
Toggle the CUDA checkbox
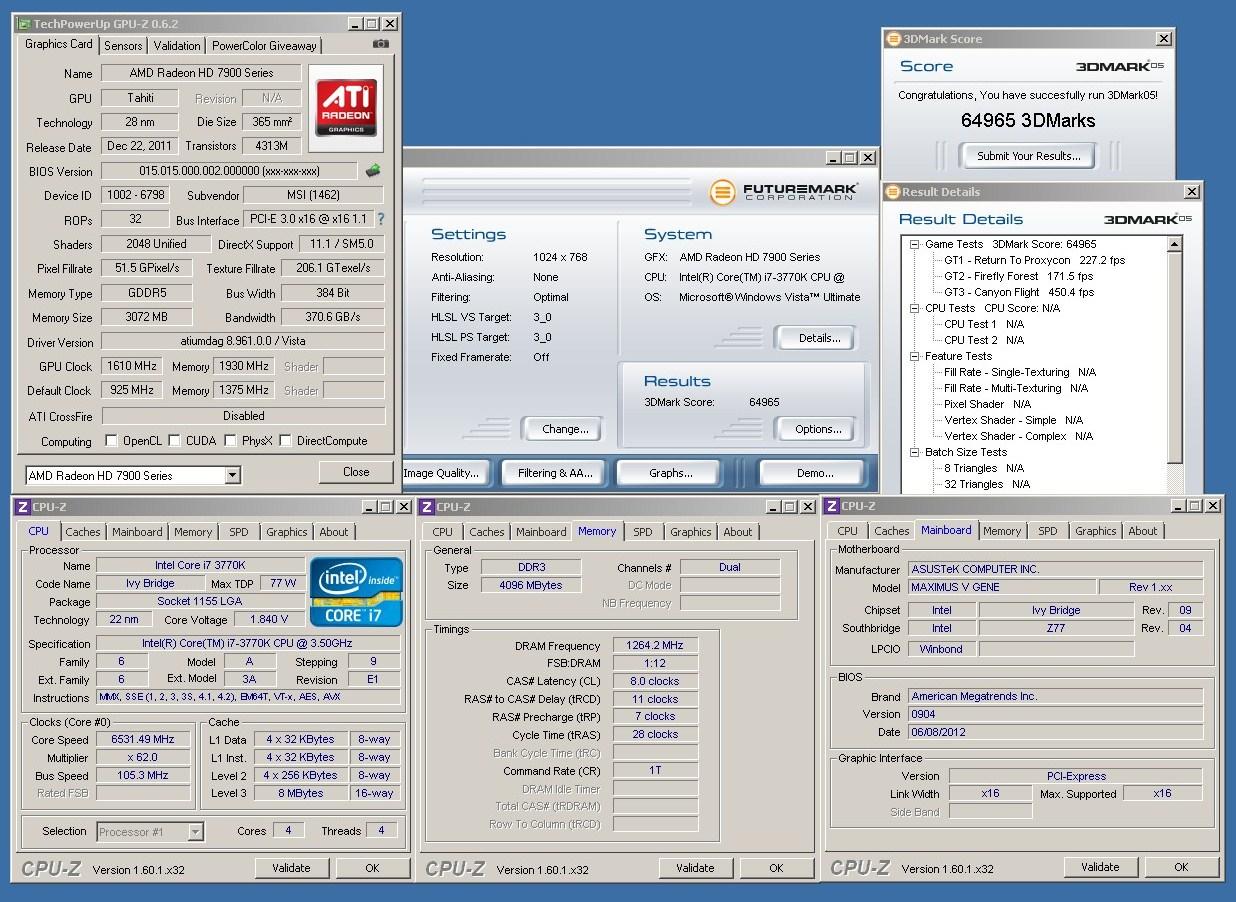coord(175,441)
